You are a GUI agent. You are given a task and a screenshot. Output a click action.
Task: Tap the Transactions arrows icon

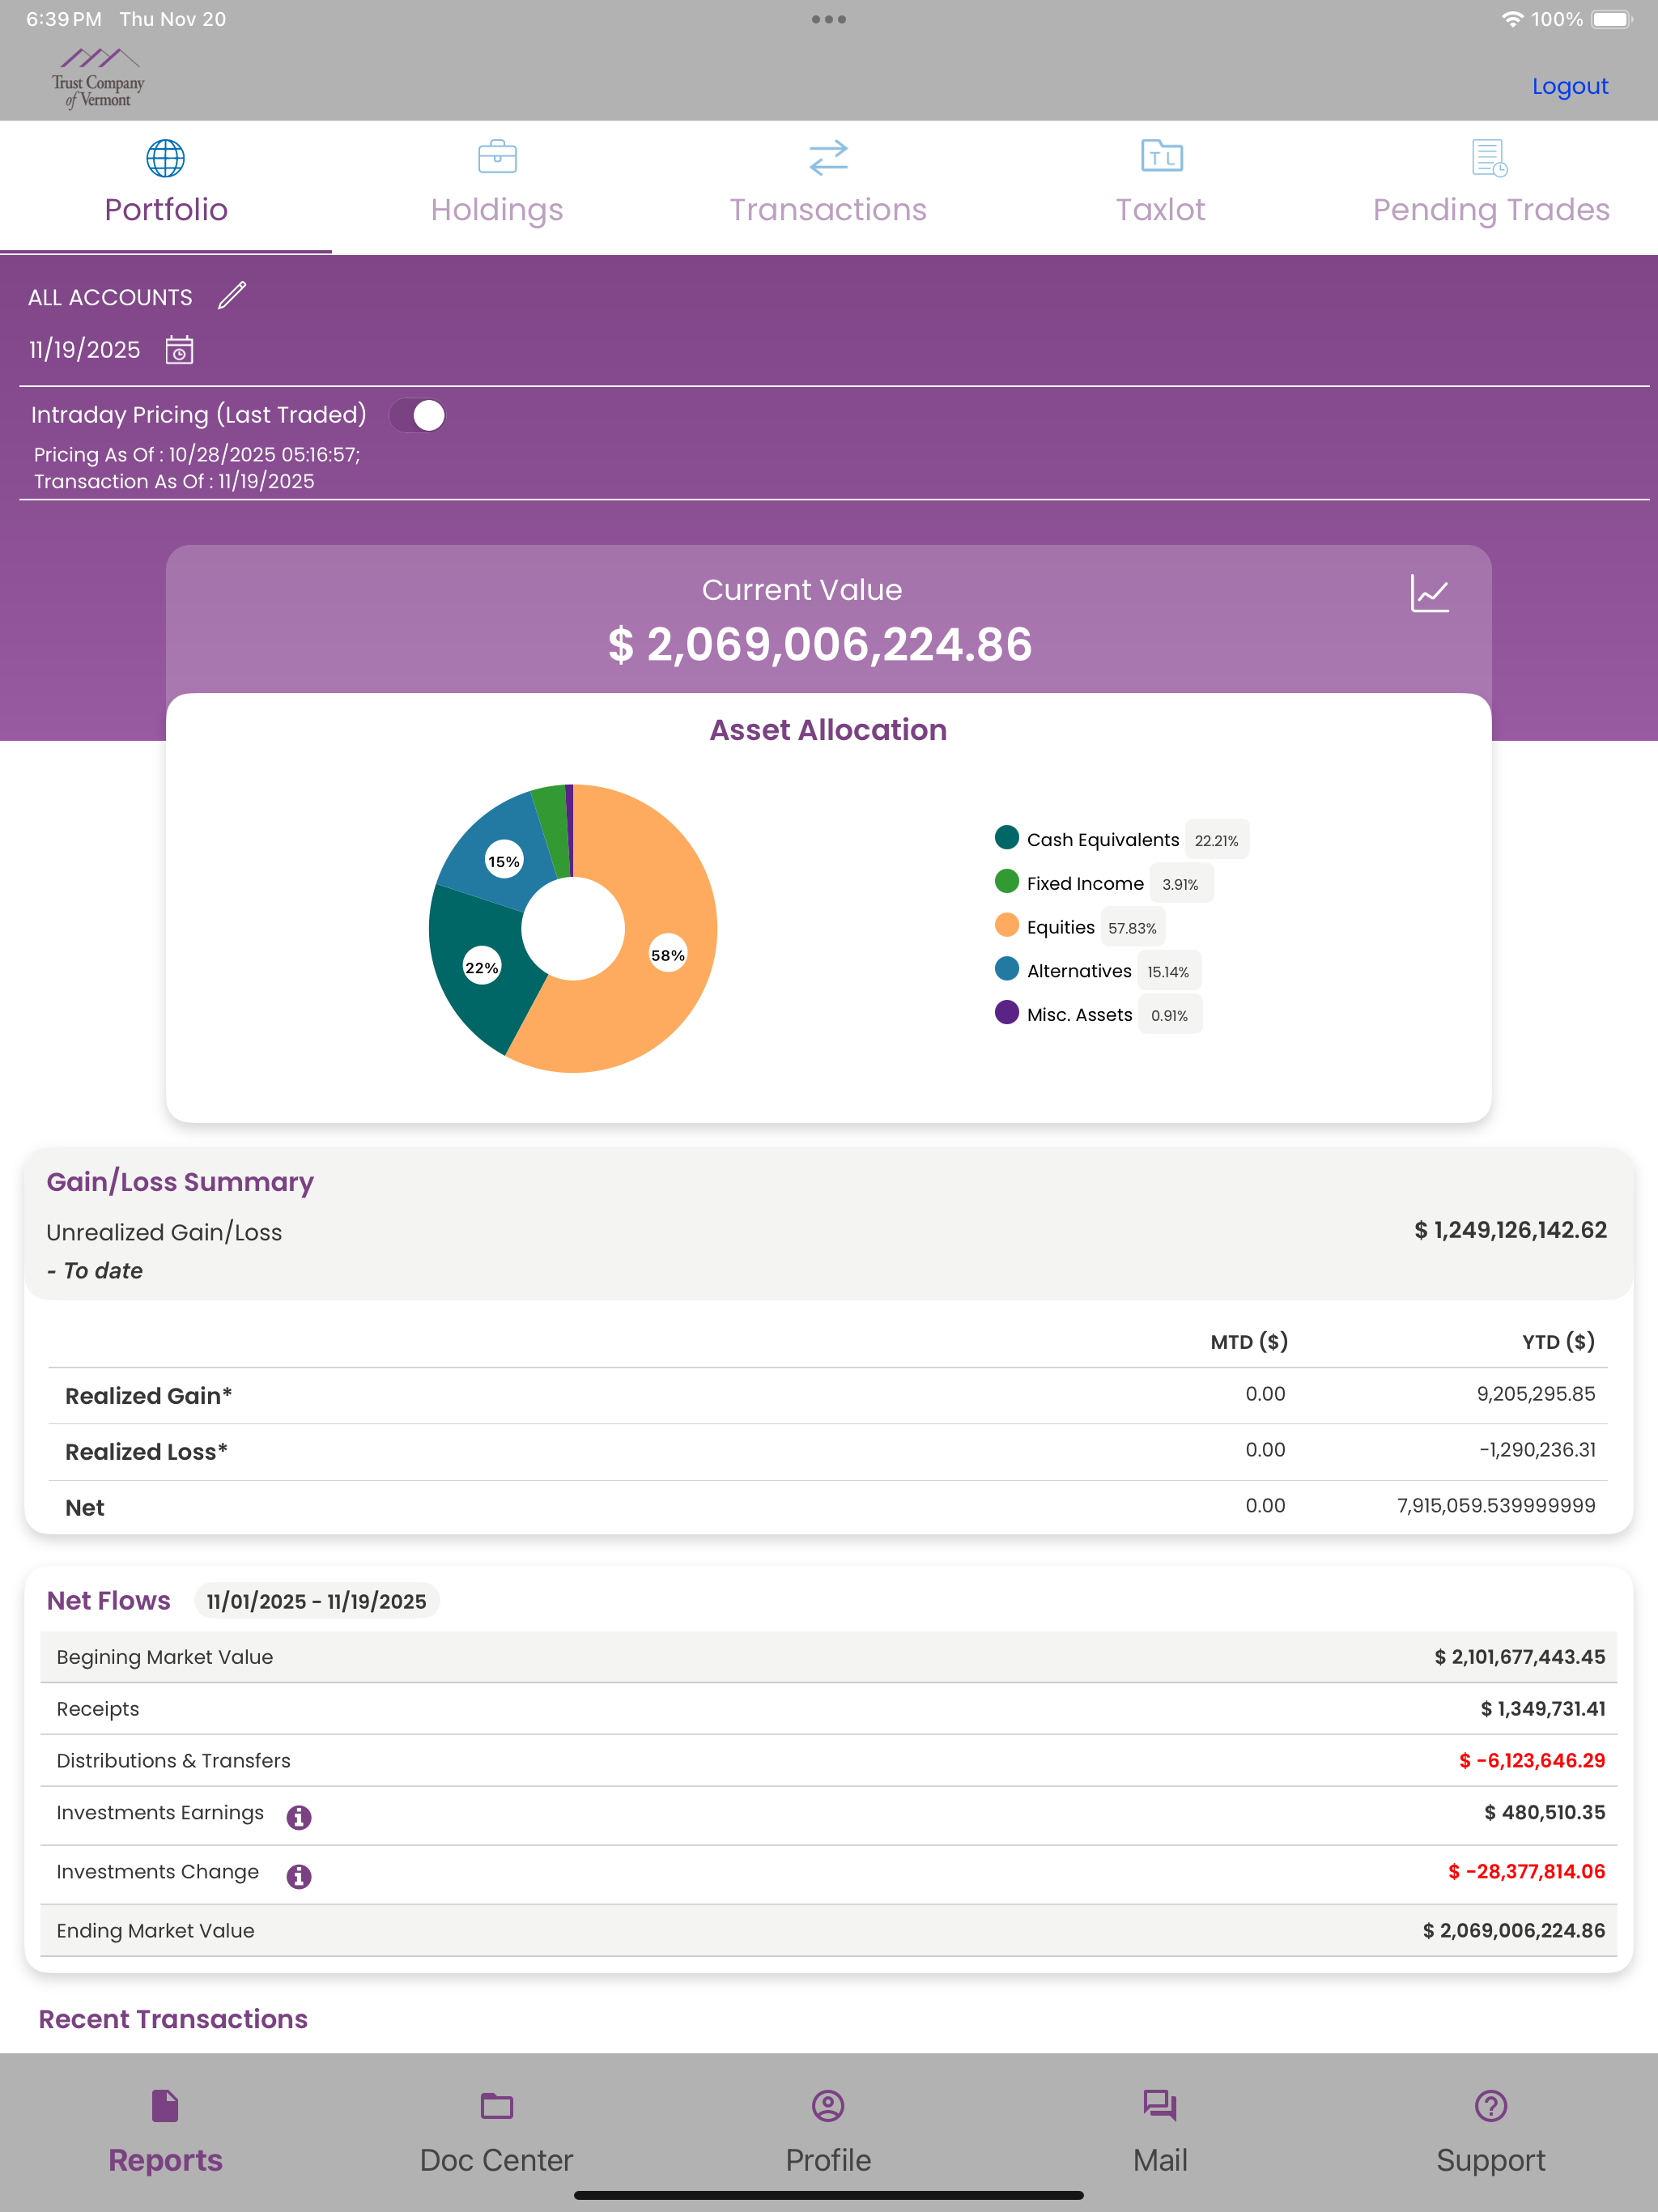click(x=828, y=157)
